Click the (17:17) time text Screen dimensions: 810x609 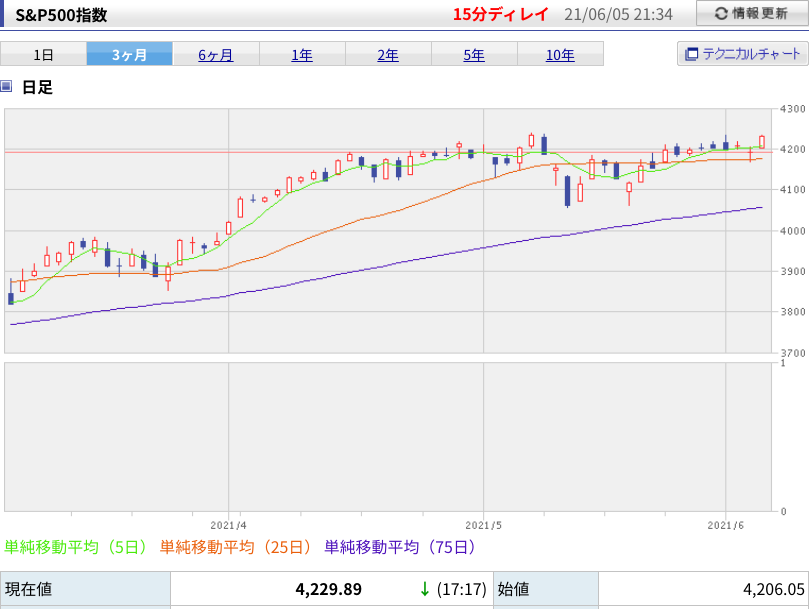point(461,589)
